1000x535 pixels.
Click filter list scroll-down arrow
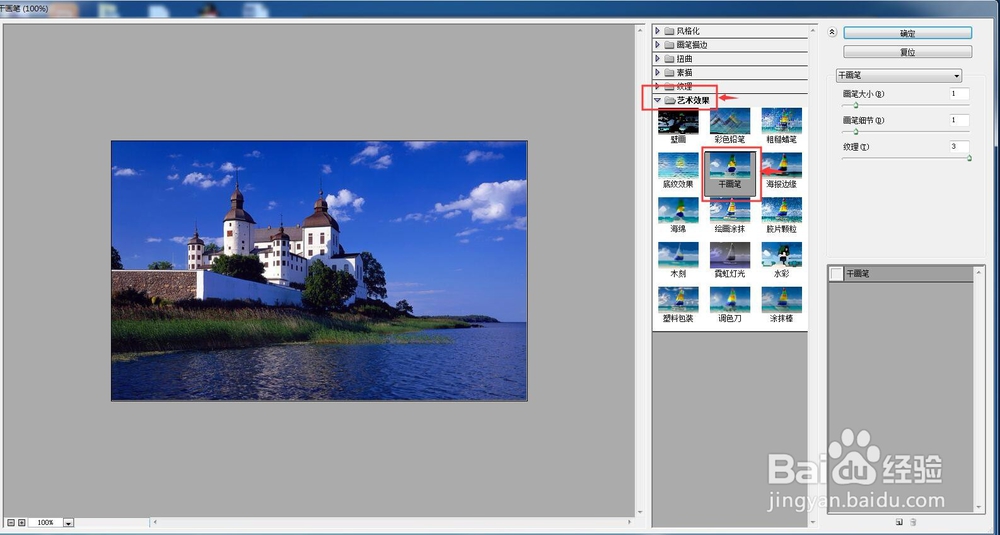[813, 522]
